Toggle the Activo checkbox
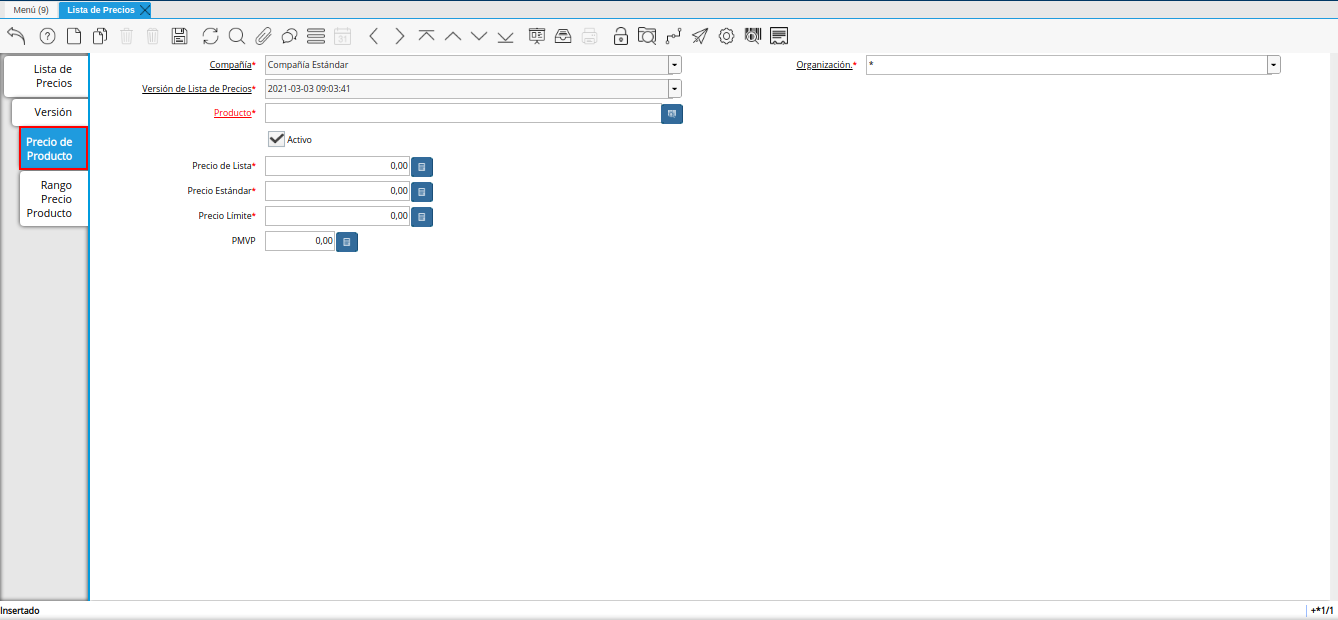1338x620 pixels. pos(277,139)
